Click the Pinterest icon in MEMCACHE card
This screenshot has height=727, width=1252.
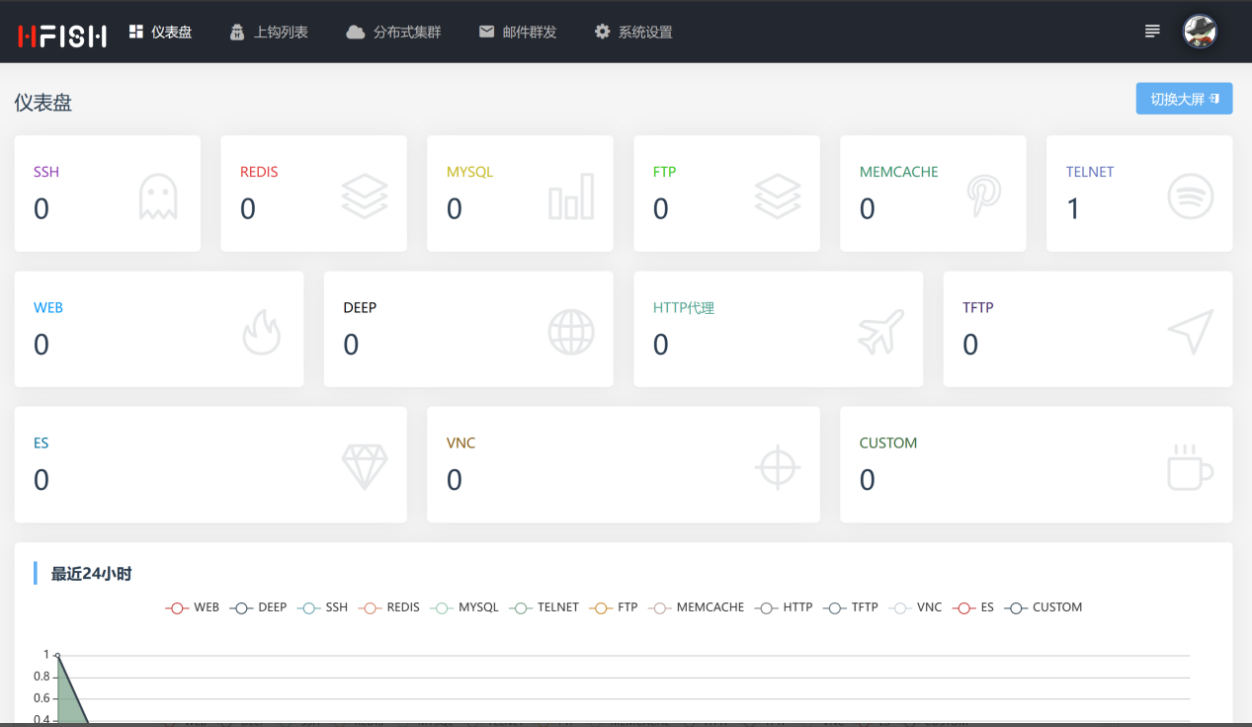pos(984,196)
